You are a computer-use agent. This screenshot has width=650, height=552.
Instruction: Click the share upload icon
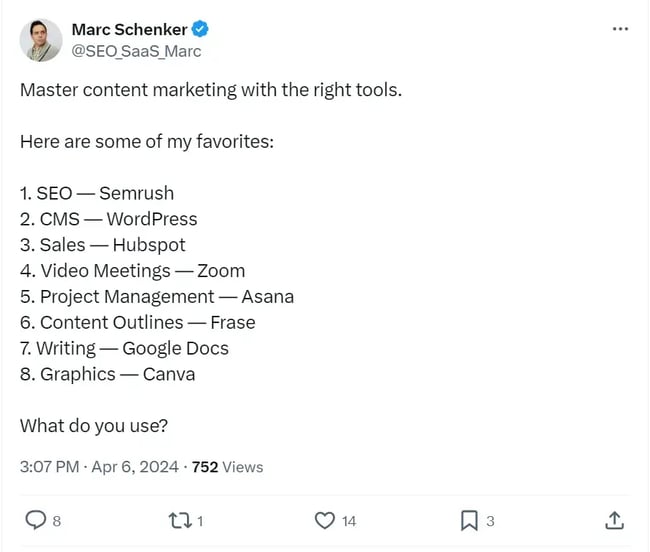(x=615, y=520)
